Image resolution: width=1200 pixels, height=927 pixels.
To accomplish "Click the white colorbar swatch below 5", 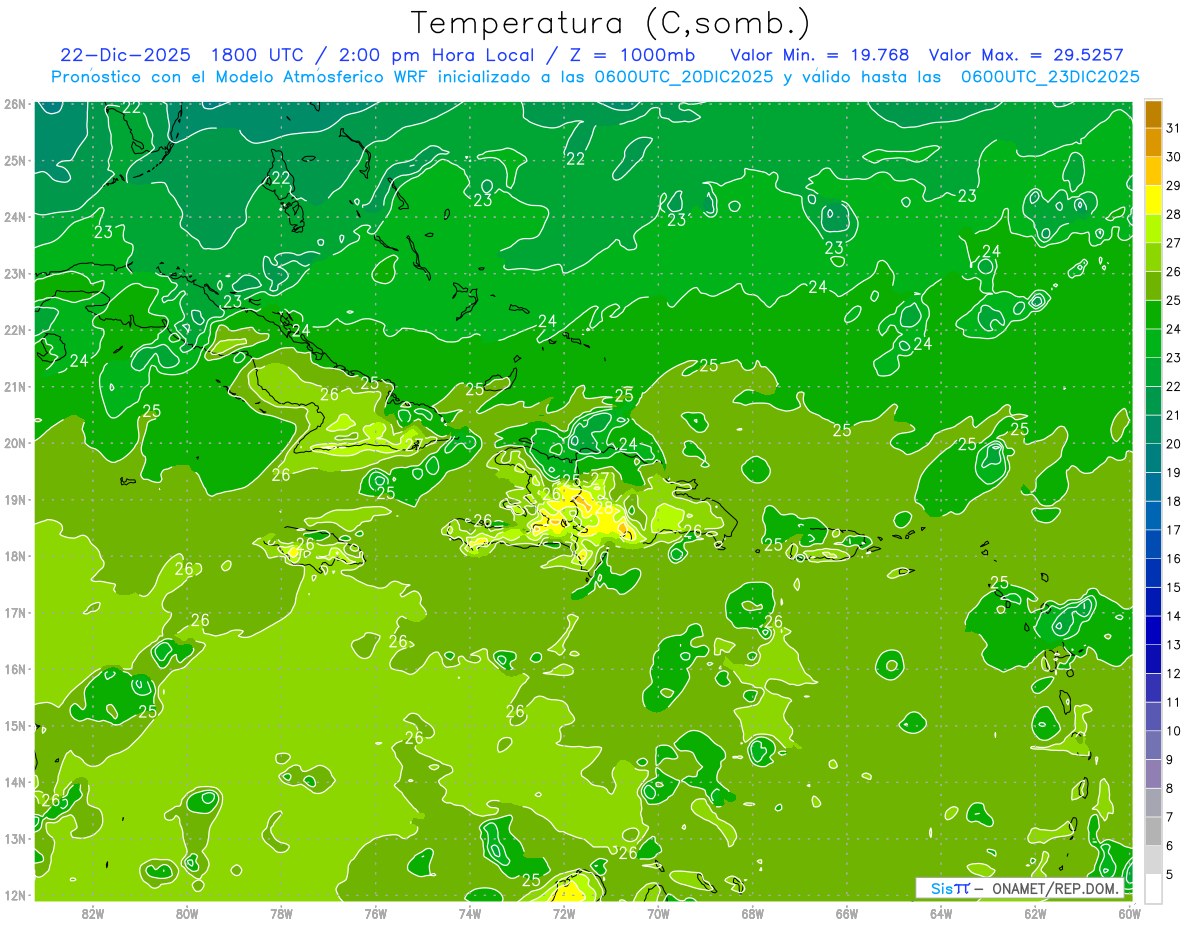I will pos(1154,888).
